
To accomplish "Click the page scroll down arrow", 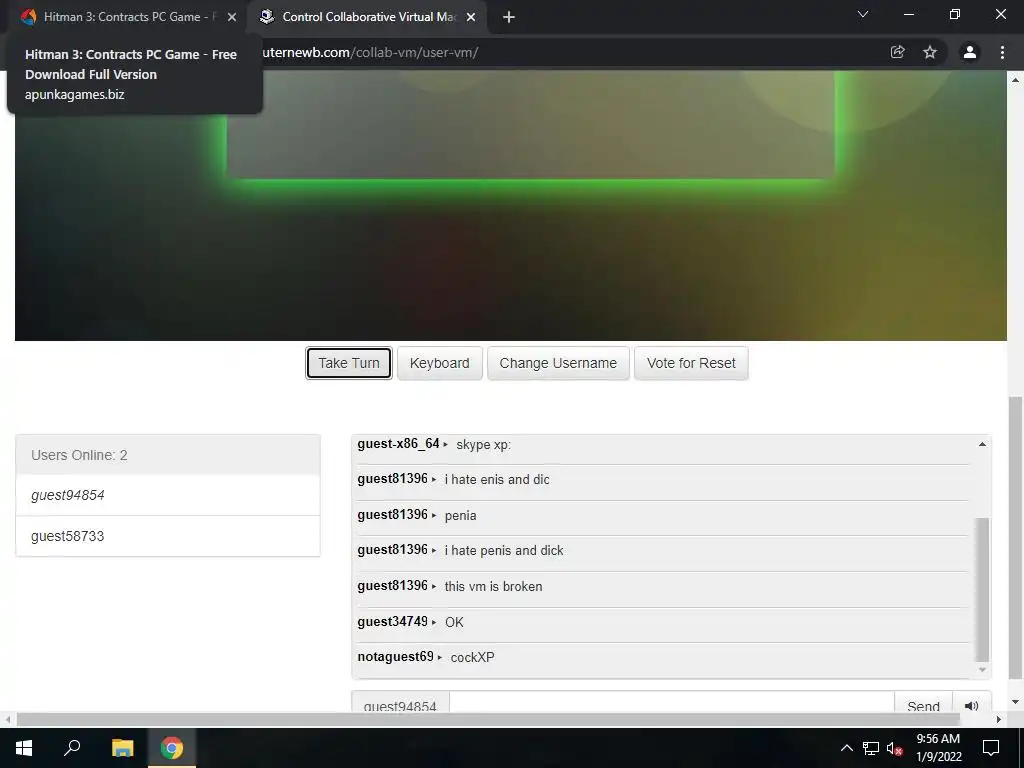I will [x=1016, y=702].
